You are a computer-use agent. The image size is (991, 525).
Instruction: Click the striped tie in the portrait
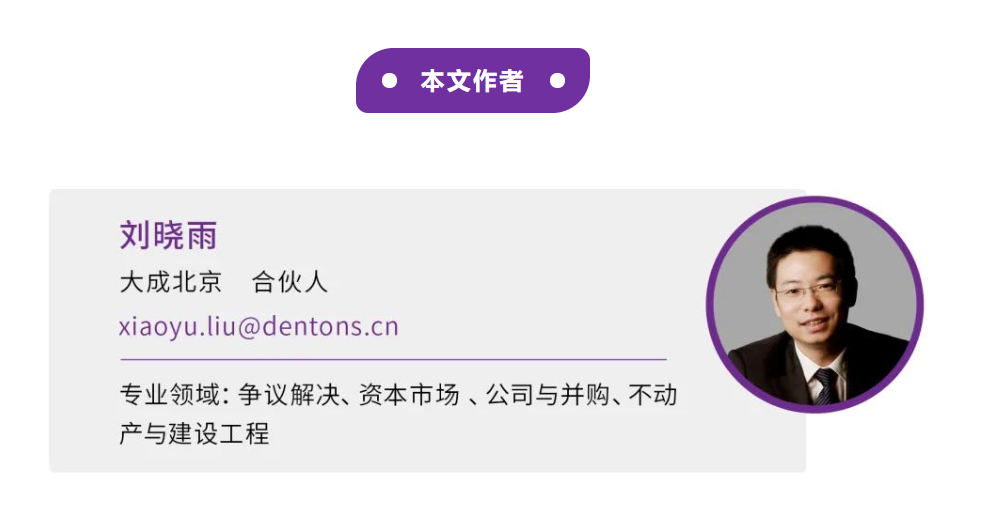coord(825,385)
